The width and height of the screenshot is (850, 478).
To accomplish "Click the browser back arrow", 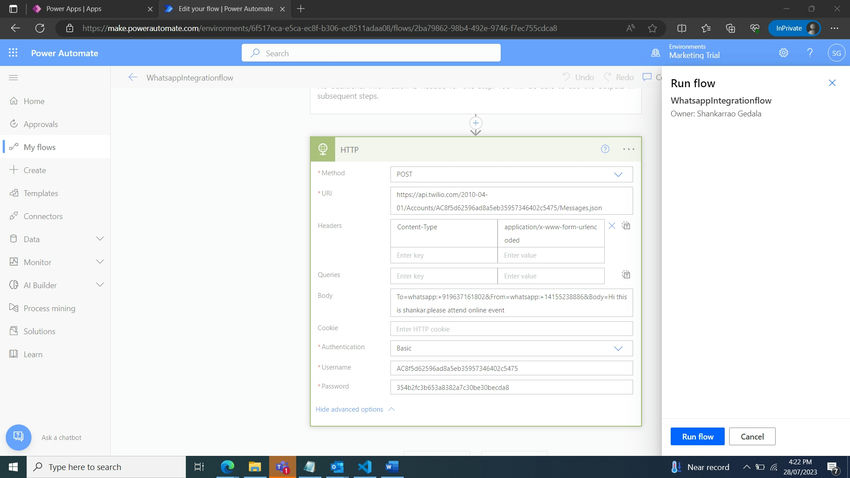I will 15,28.
